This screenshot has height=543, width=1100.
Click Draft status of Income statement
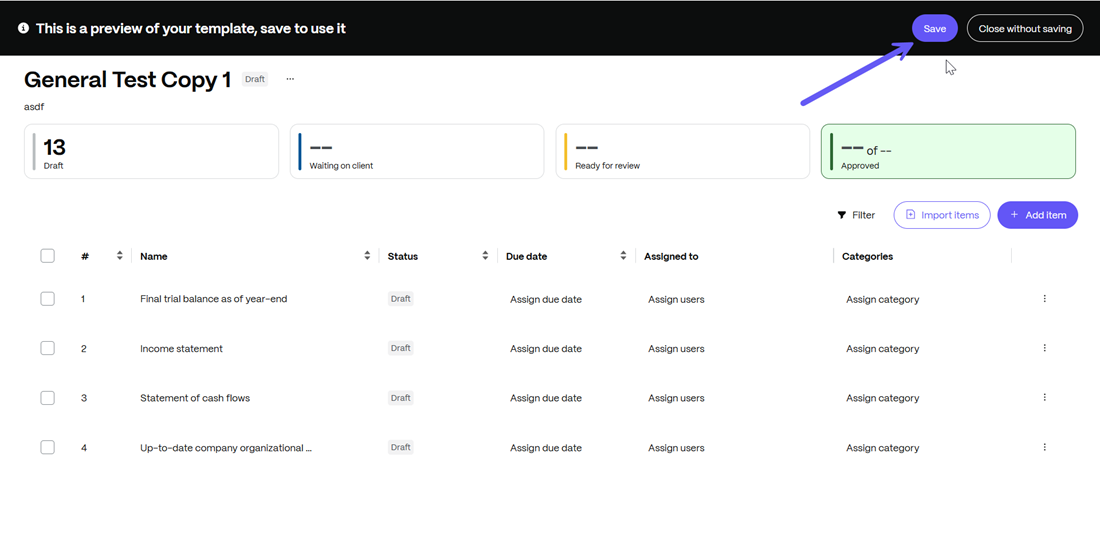coord(401,348)
